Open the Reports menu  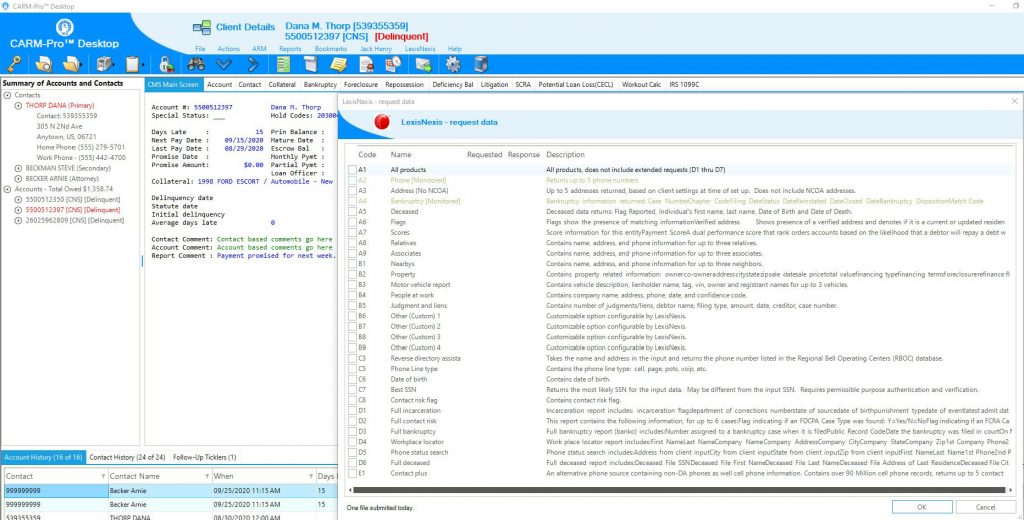point(290,49)
